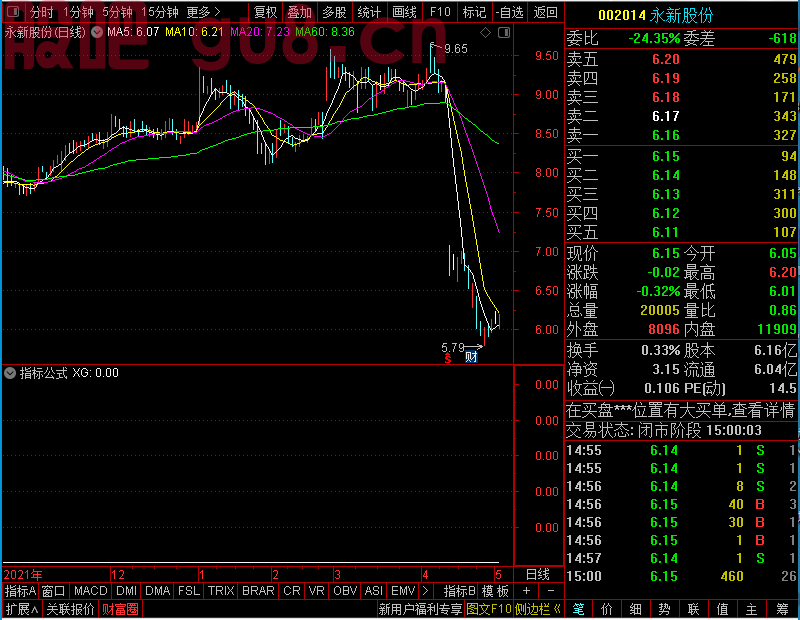Open the 窗口 window count option
Viewport: 800px width, 620px height.
(x=54, y=591)
